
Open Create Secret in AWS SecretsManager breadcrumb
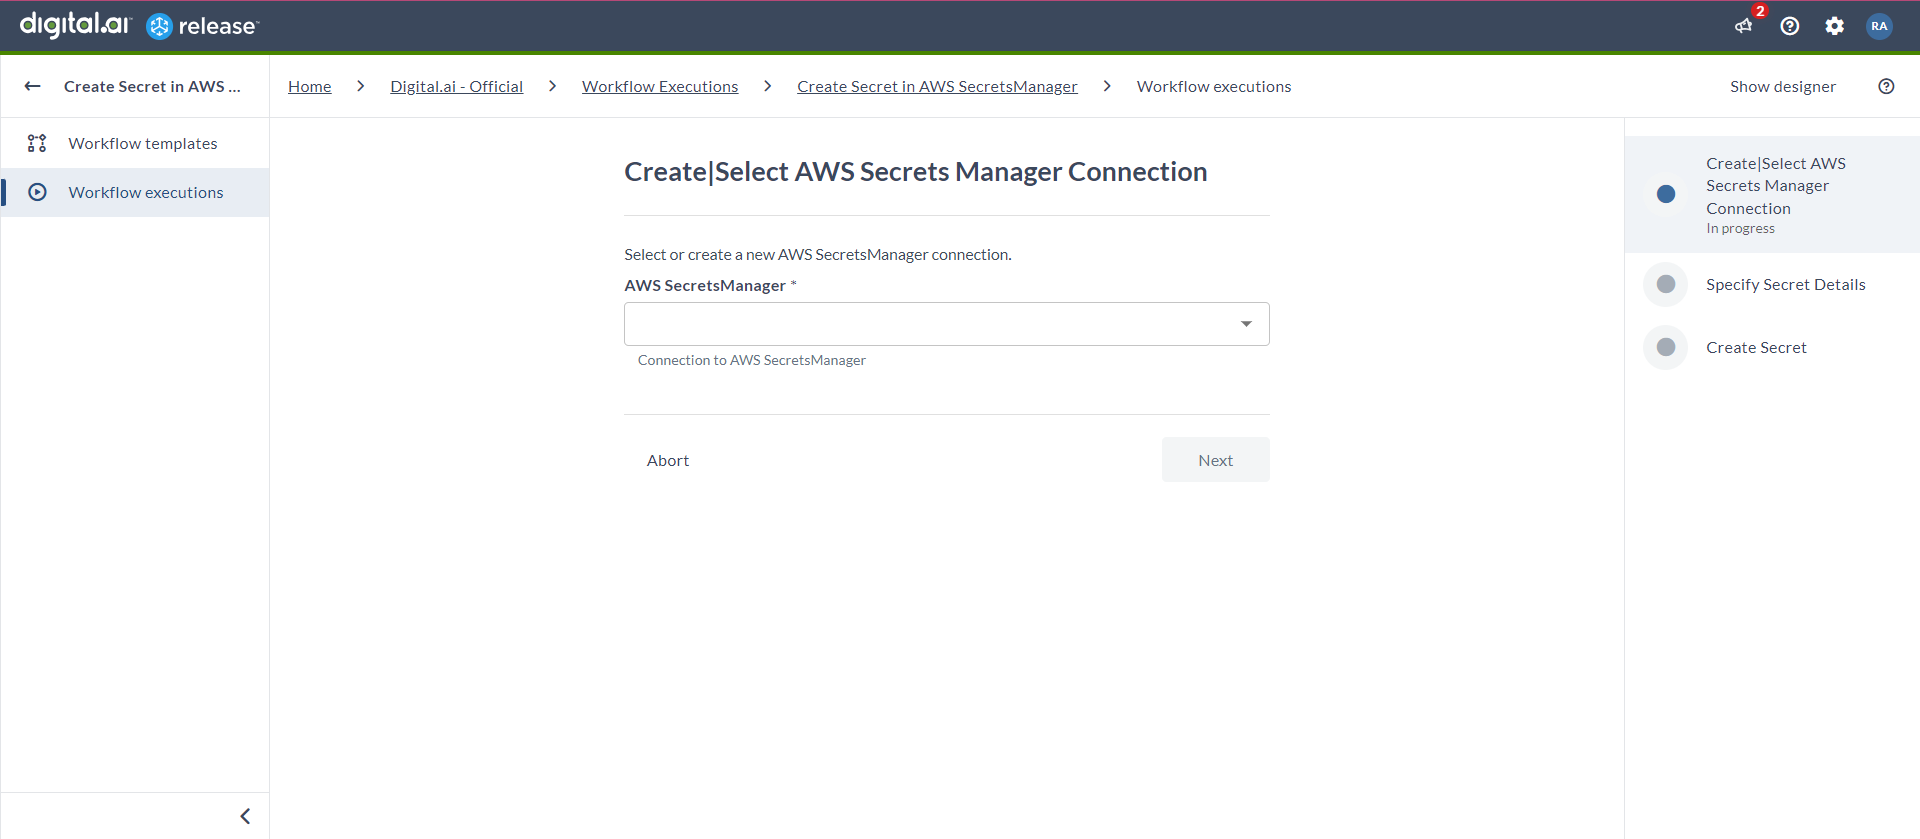[937, 86]
